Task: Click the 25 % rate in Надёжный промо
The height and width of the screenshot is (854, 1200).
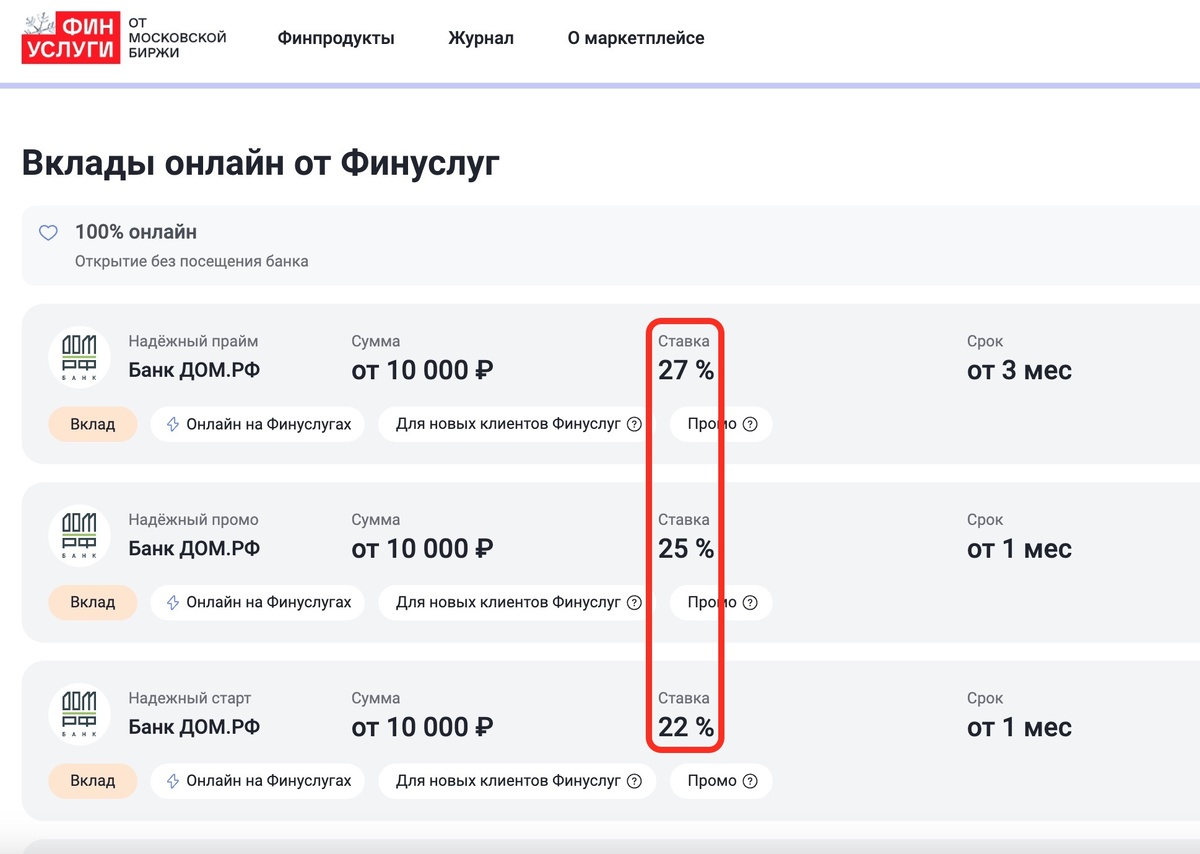Action: tap(686, 549)
